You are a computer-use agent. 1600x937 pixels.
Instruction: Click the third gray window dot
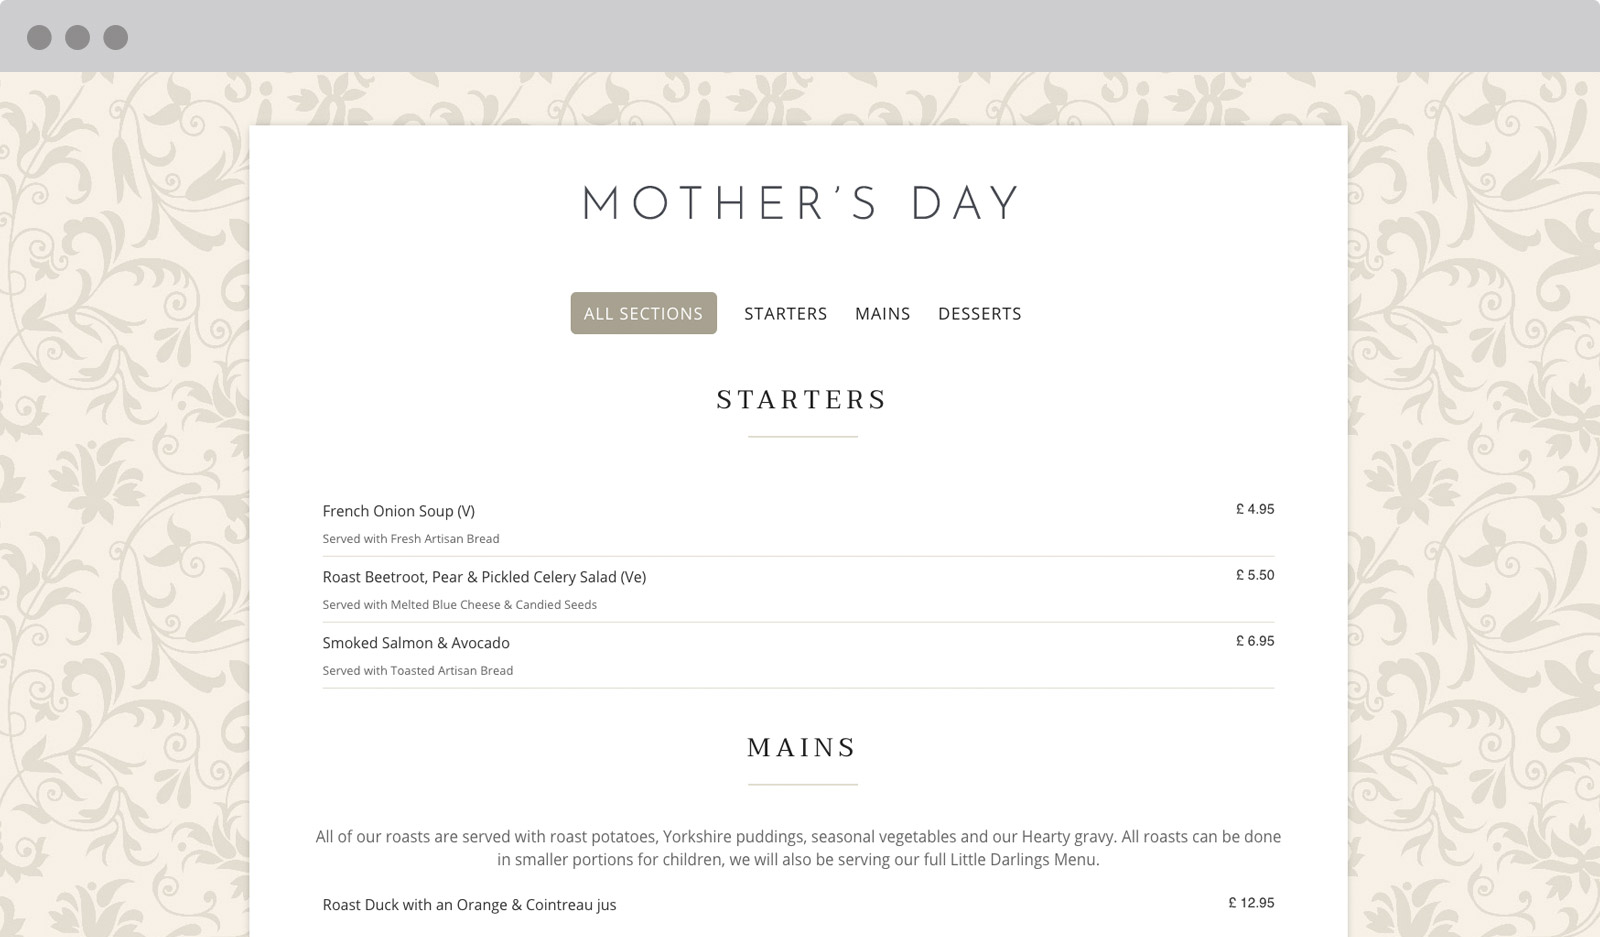pyautogui.click(x=116, y=38)
